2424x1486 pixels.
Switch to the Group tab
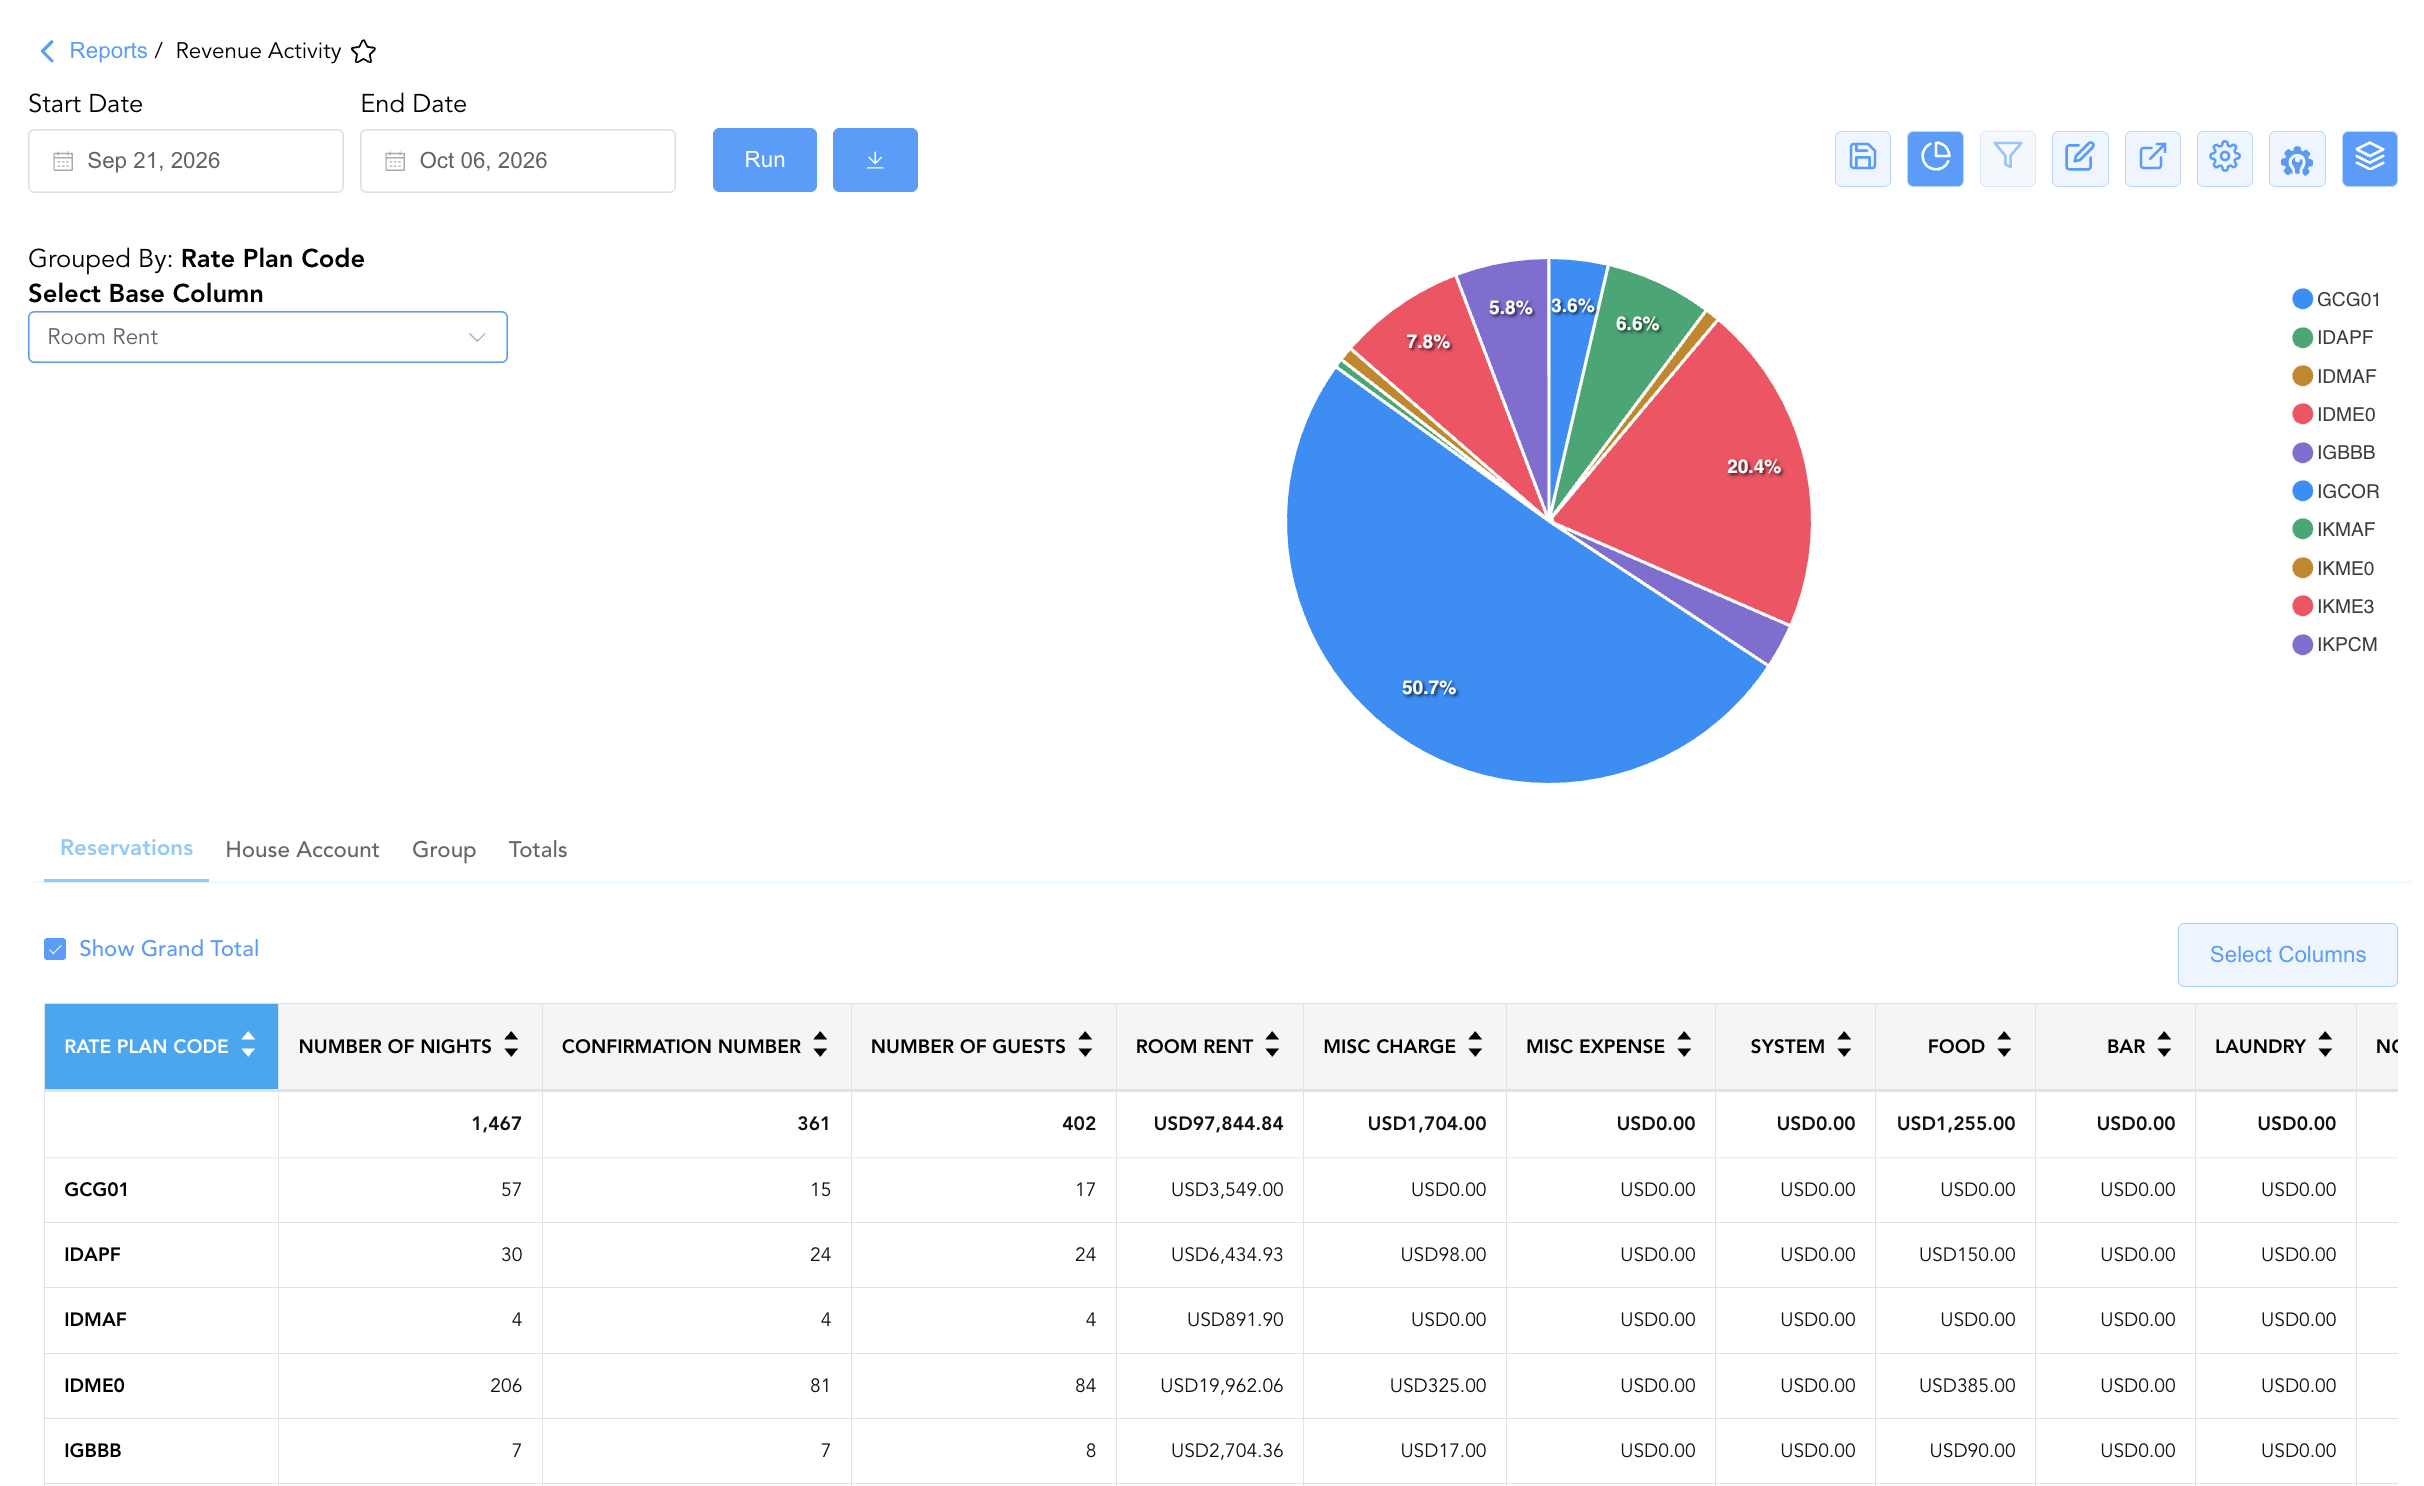click(x=444, y=850)
